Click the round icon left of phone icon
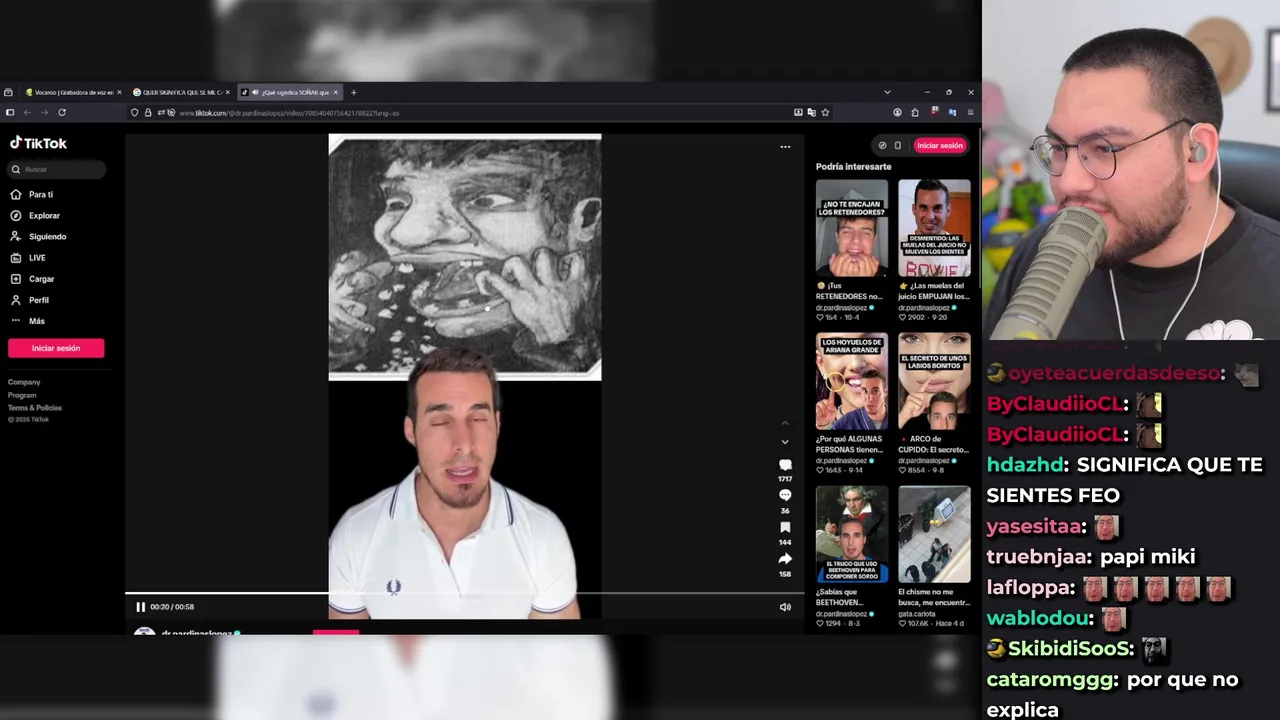The image size is (1280, 720). coord(882,145)
